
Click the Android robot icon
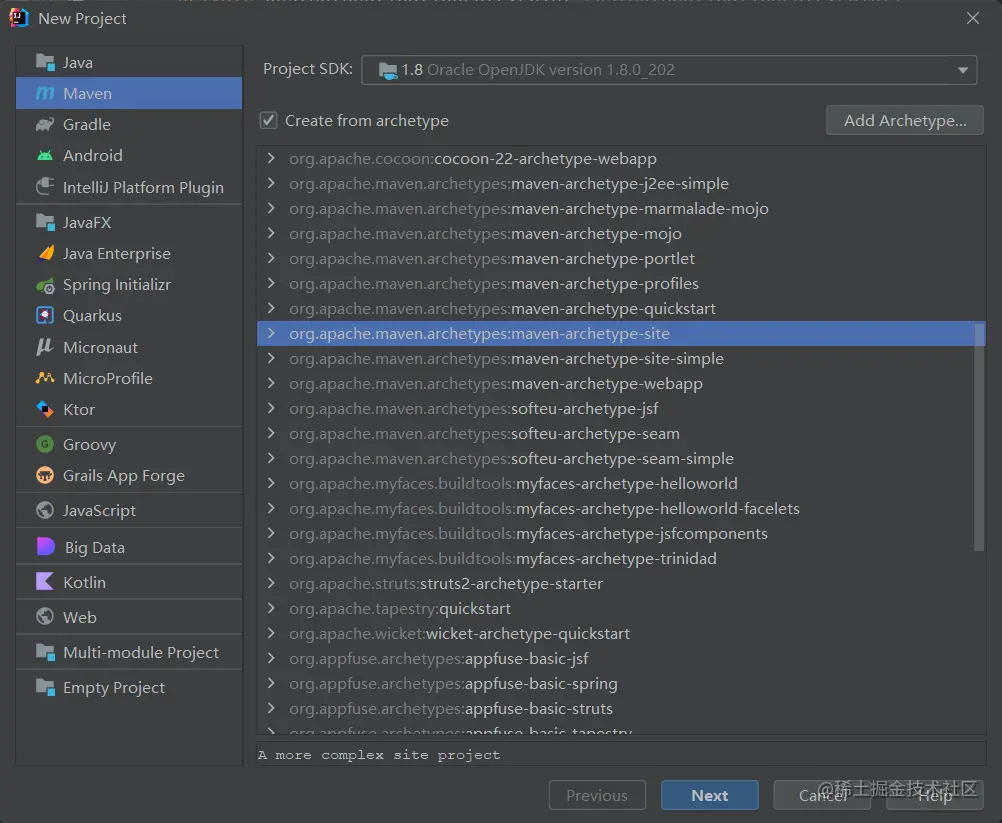tap(45, 155)
